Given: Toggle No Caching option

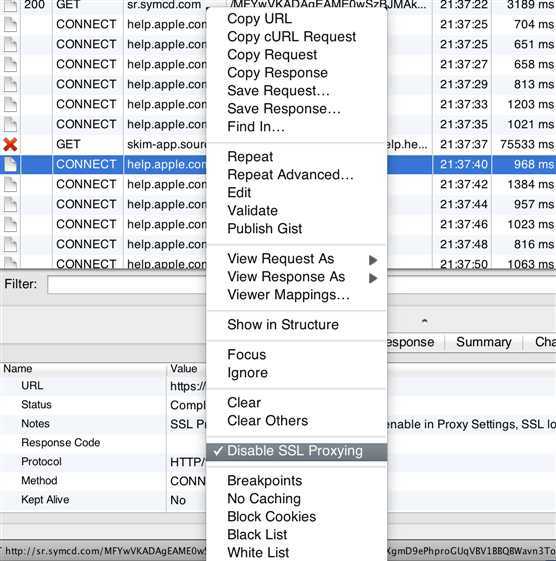Looking at the screenshot, I should (264, 499).
